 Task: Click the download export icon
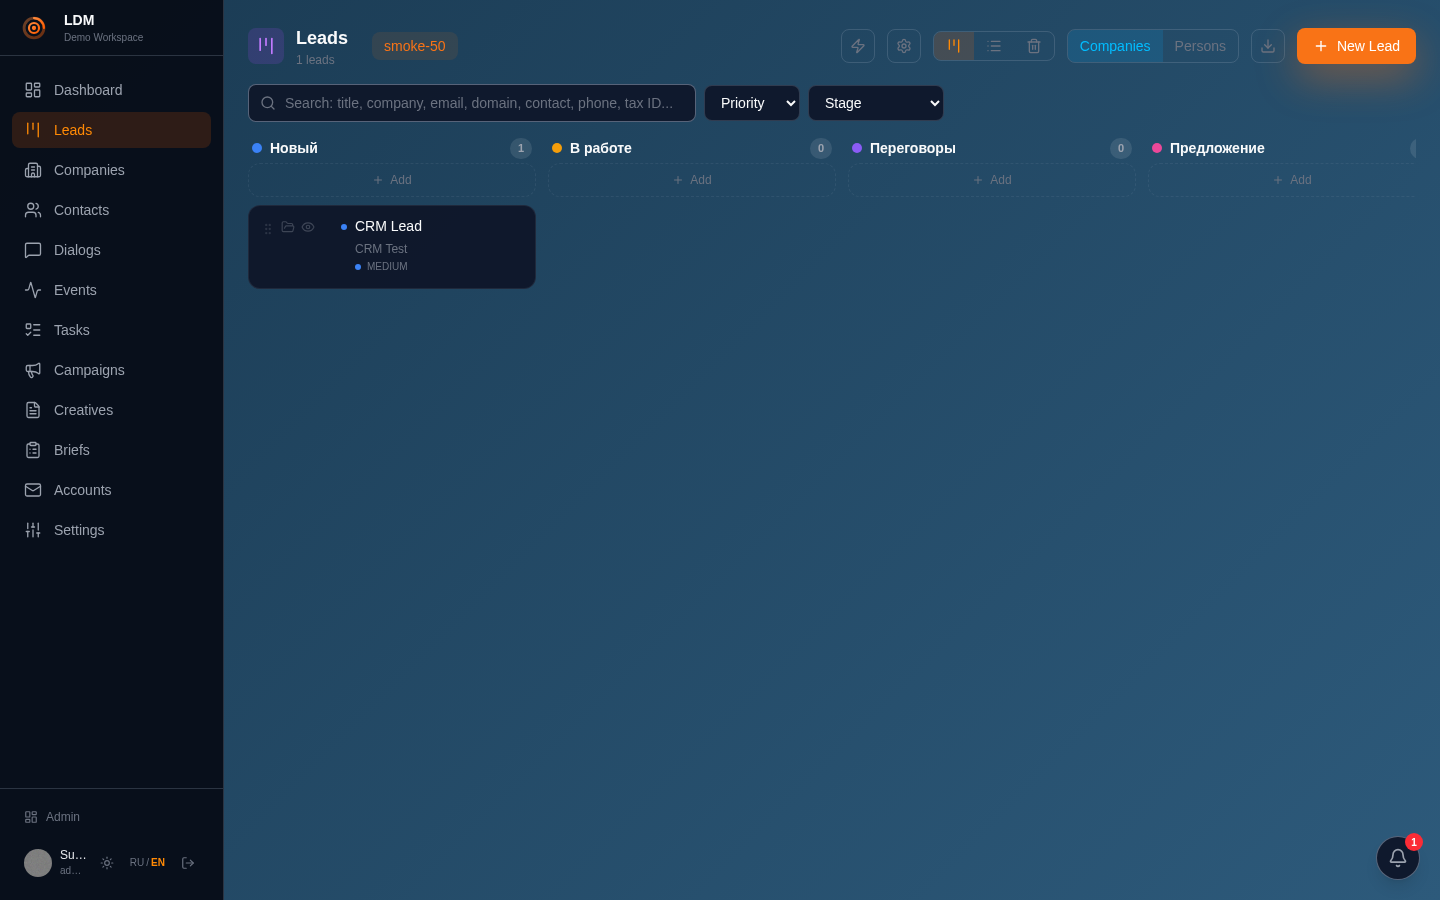coord(1268,46)
